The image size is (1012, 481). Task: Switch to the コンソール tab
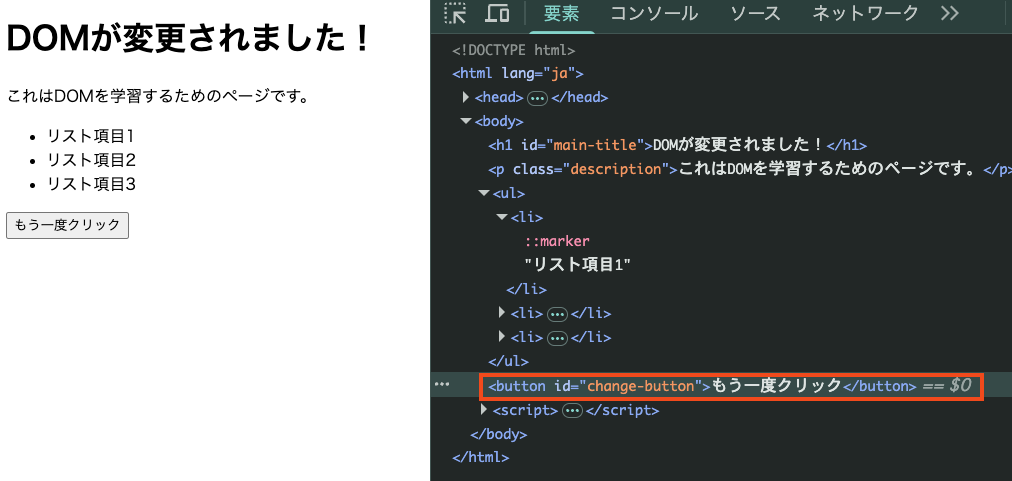pyautogui.click(x=654, y=14)
